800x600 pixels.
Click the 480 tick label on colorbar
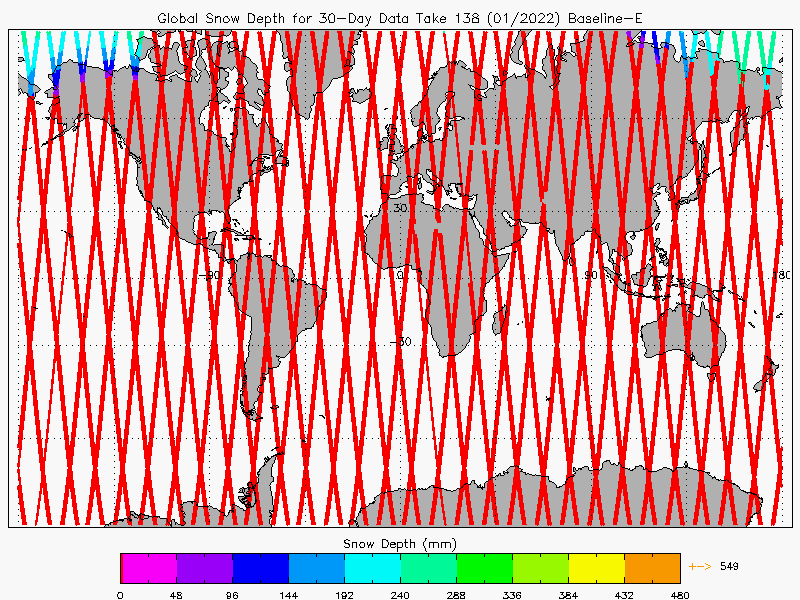[x=680, y=594]
